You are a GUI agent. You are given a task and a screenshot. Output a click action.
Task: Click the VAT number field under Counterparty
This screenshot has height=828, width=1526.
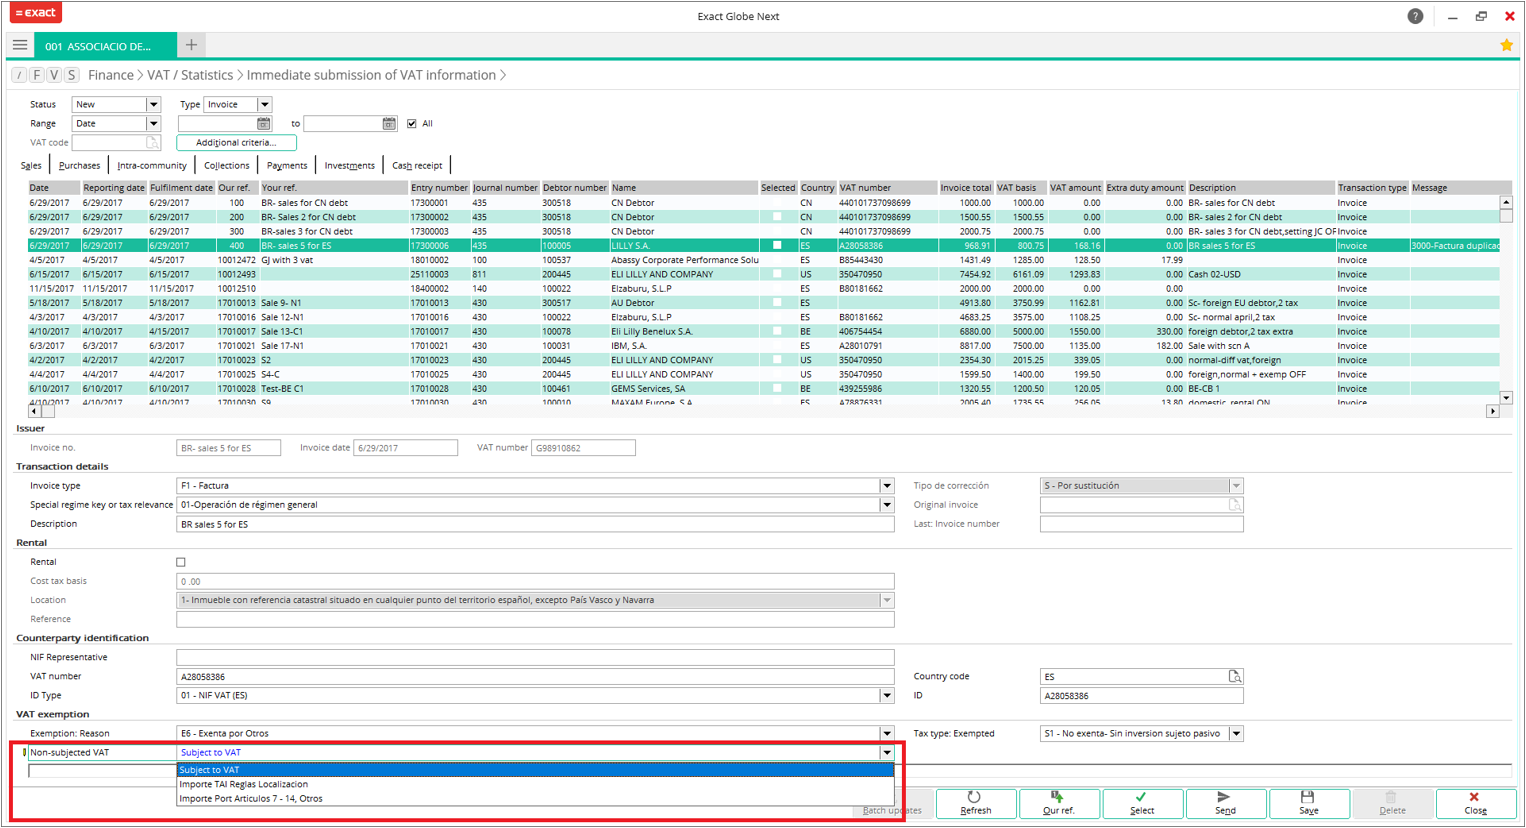[535, 677]
